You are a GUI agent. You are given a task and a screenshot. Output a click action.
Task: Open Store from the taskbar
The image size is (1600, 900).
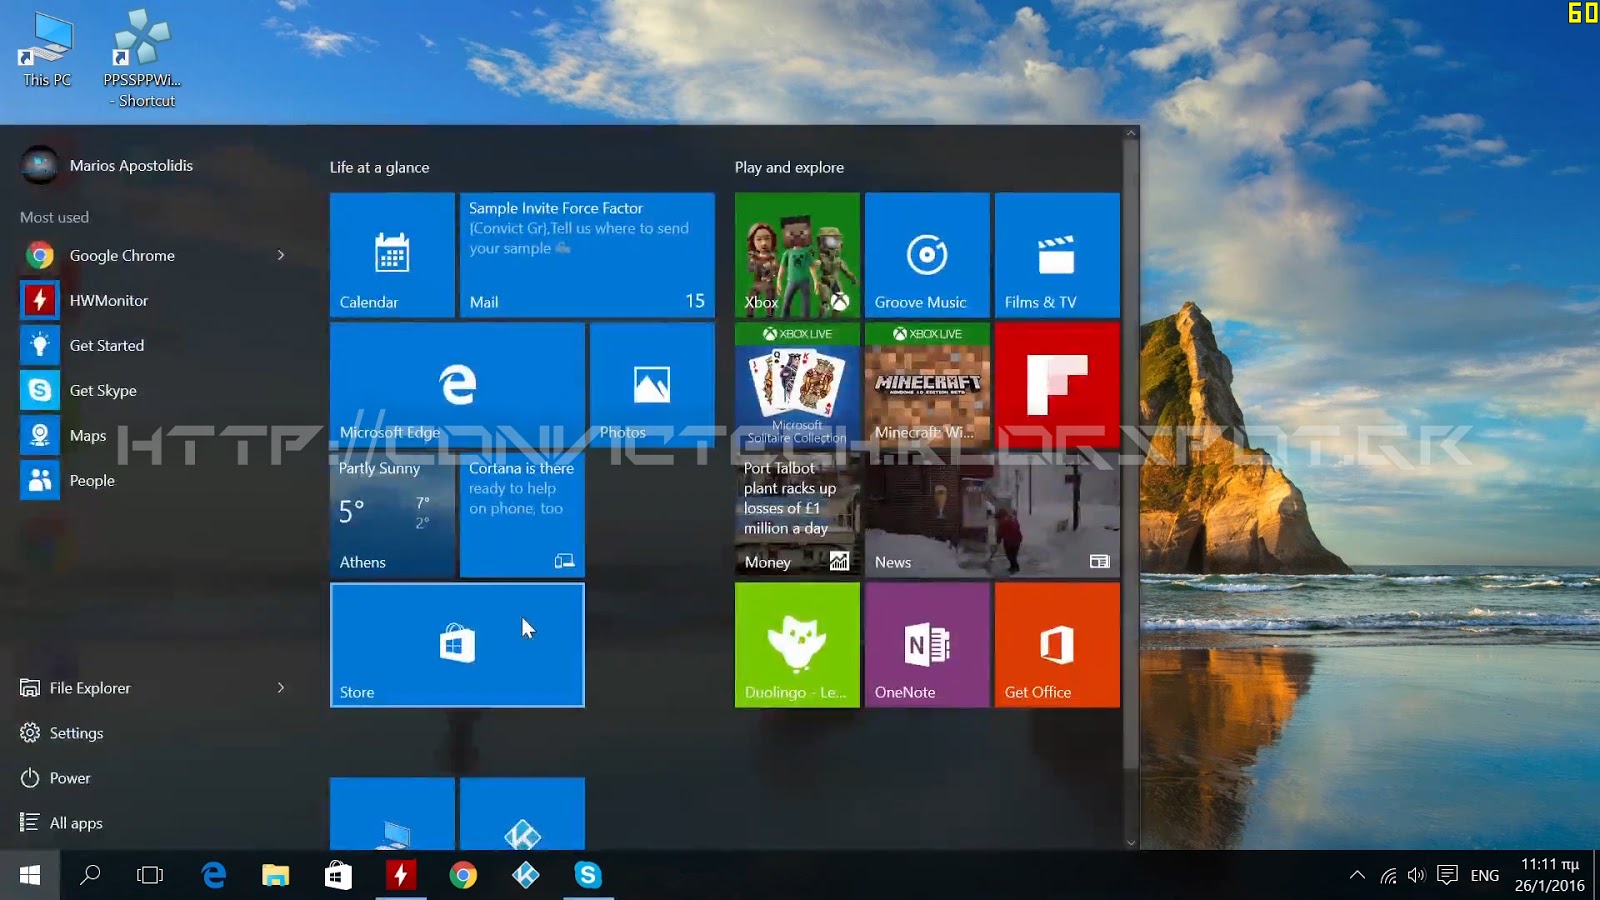pyautogui.click(x=338, y=875)
